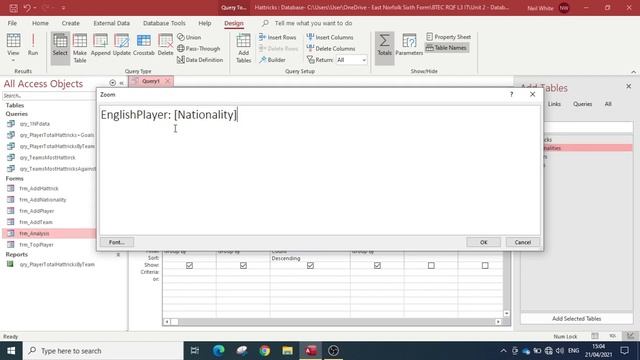Uncheck Show box in second grid column
This screenshot has width=640, height=360.
(243, 266)
